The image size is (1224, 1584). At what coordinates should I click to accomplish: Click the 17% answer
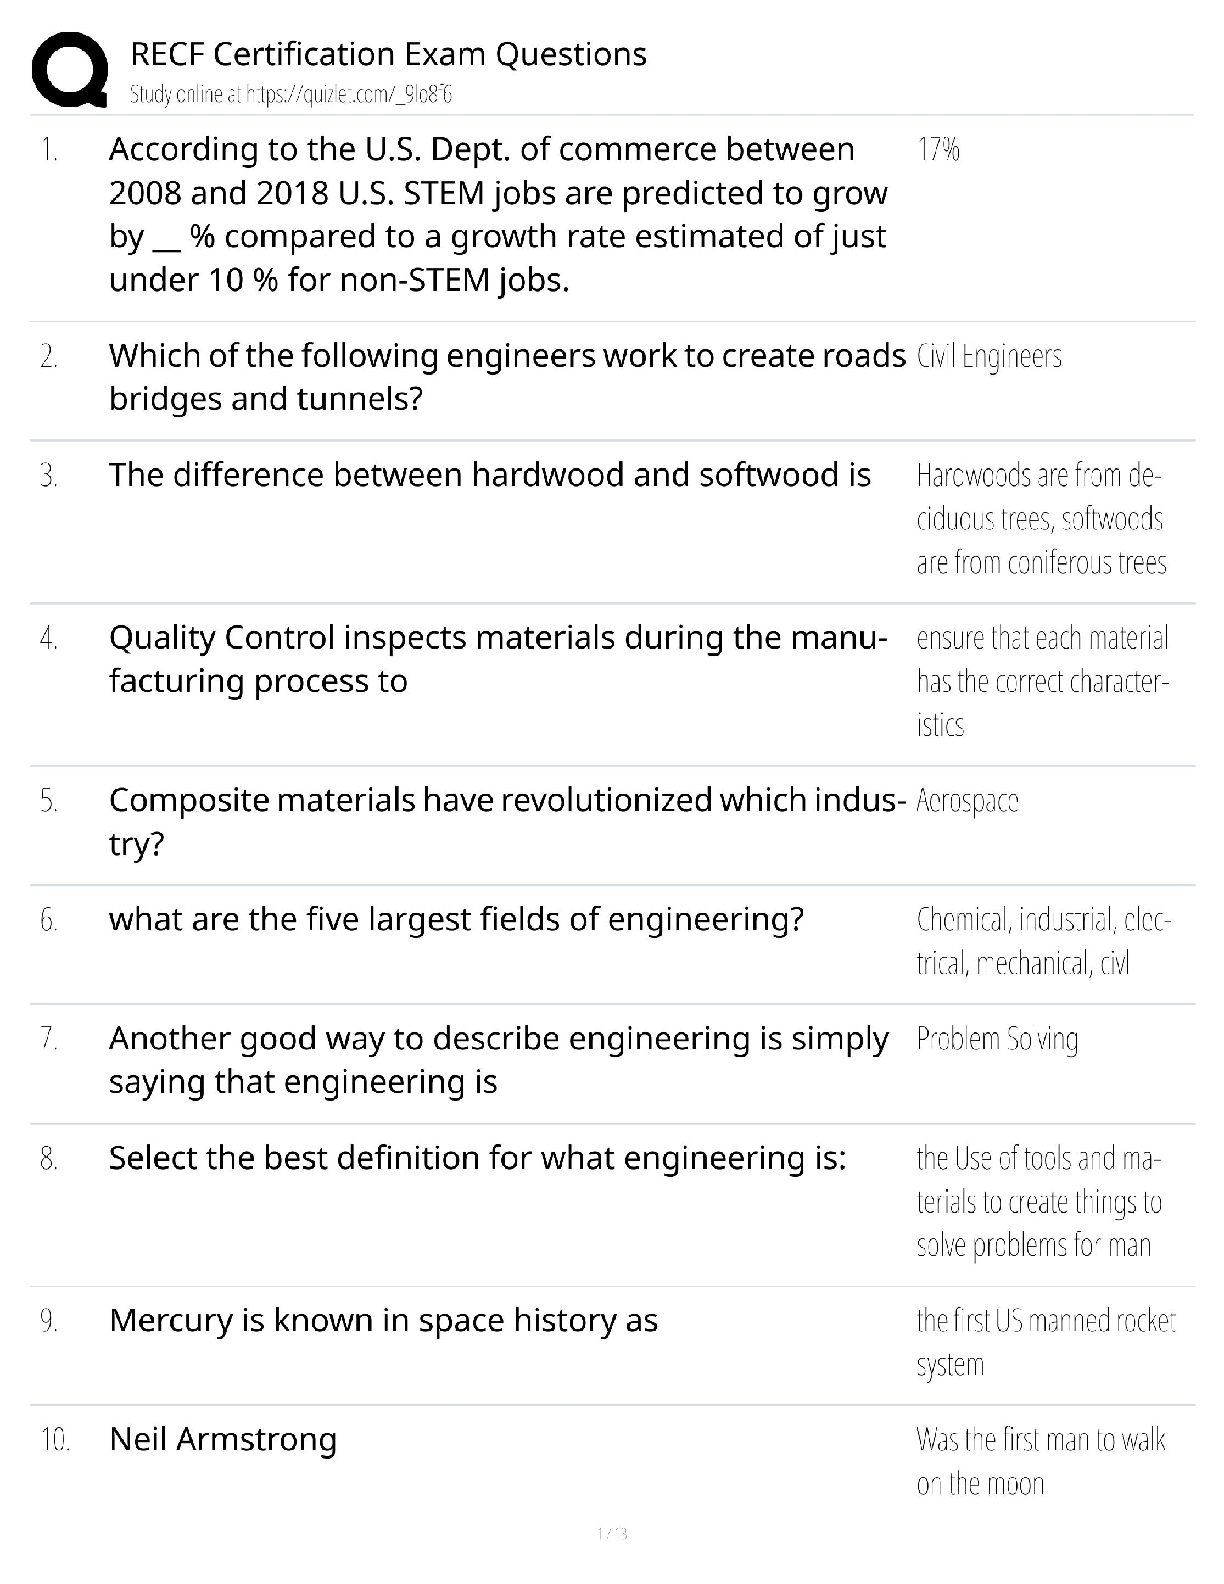938,150
